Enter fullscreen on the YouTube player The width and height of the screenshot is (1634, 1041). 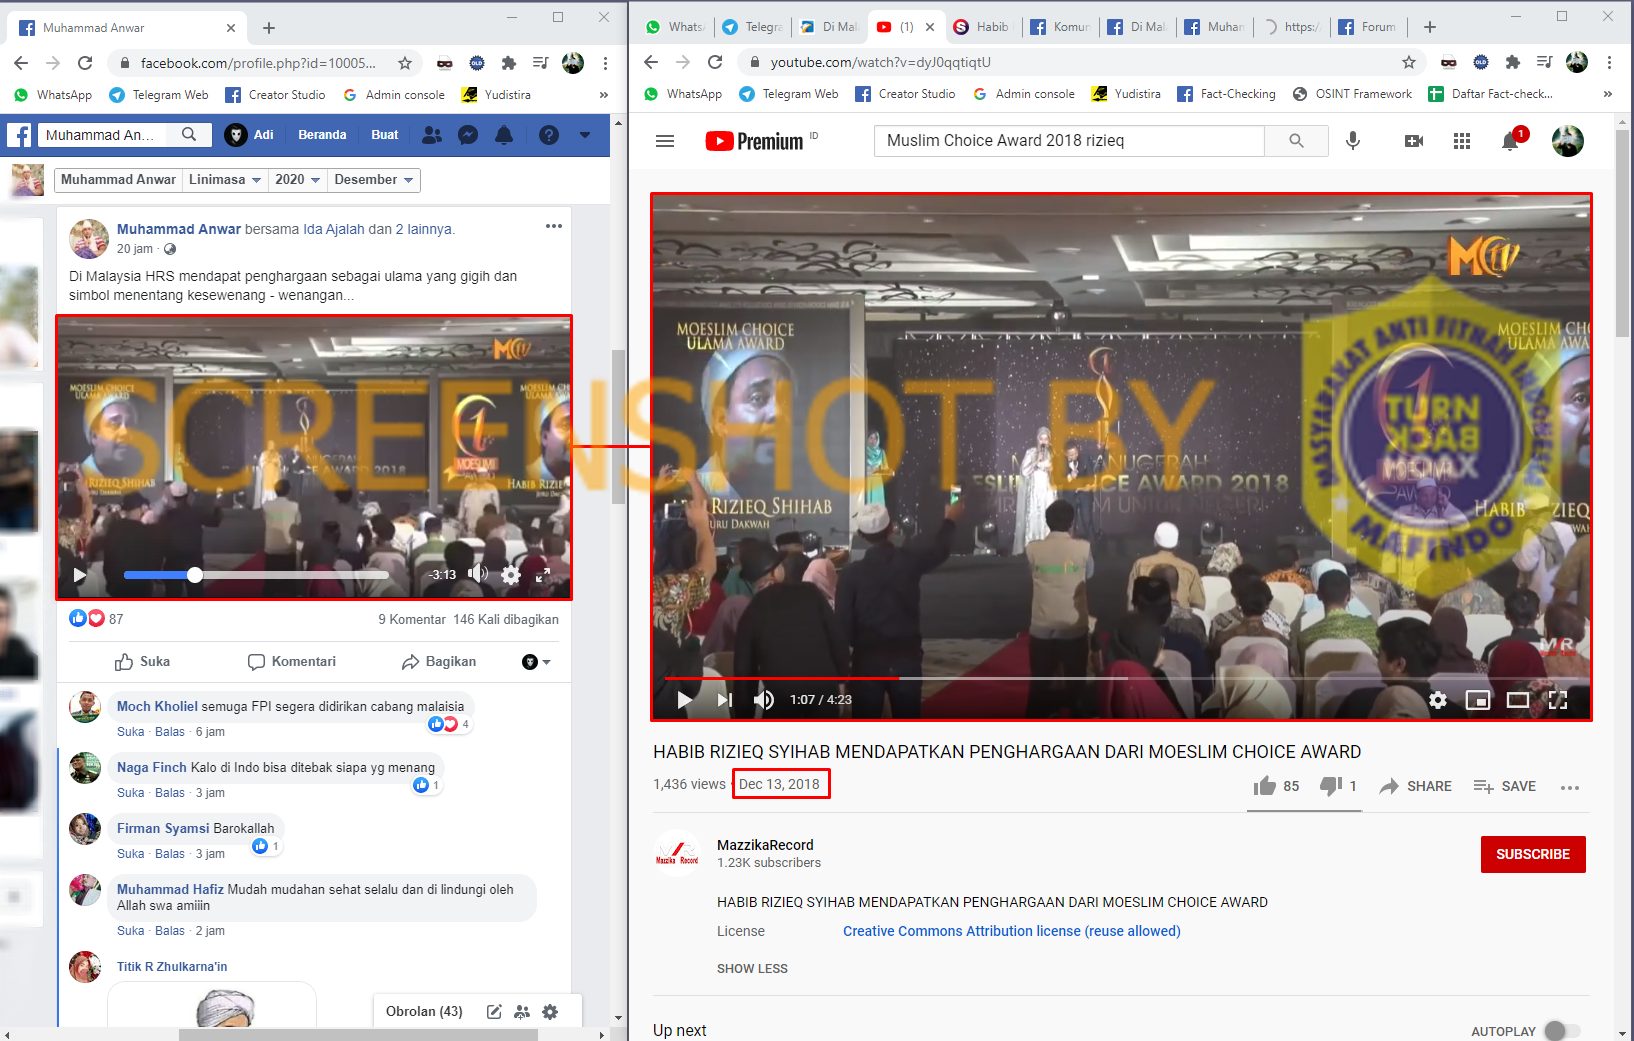point(1558,700)
